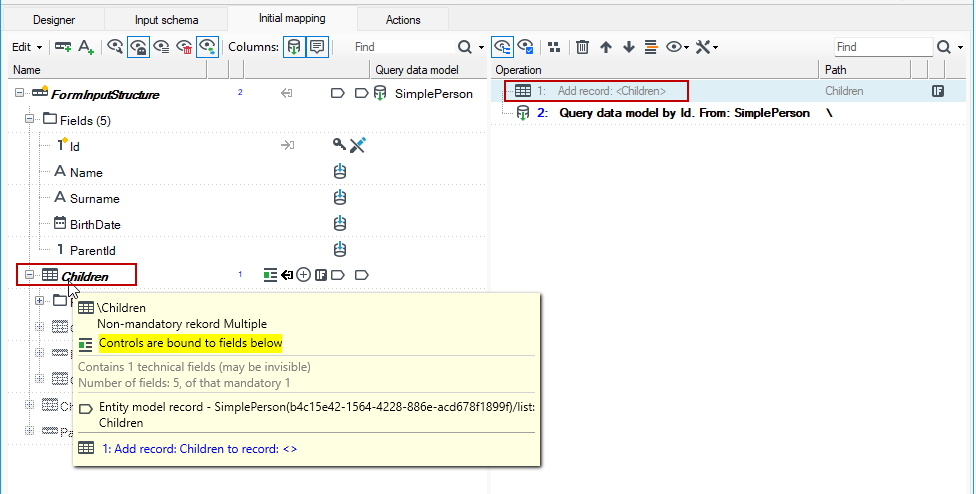Click the add record structure icon
This screenshot has width=976, height=494.
point(62,47)
